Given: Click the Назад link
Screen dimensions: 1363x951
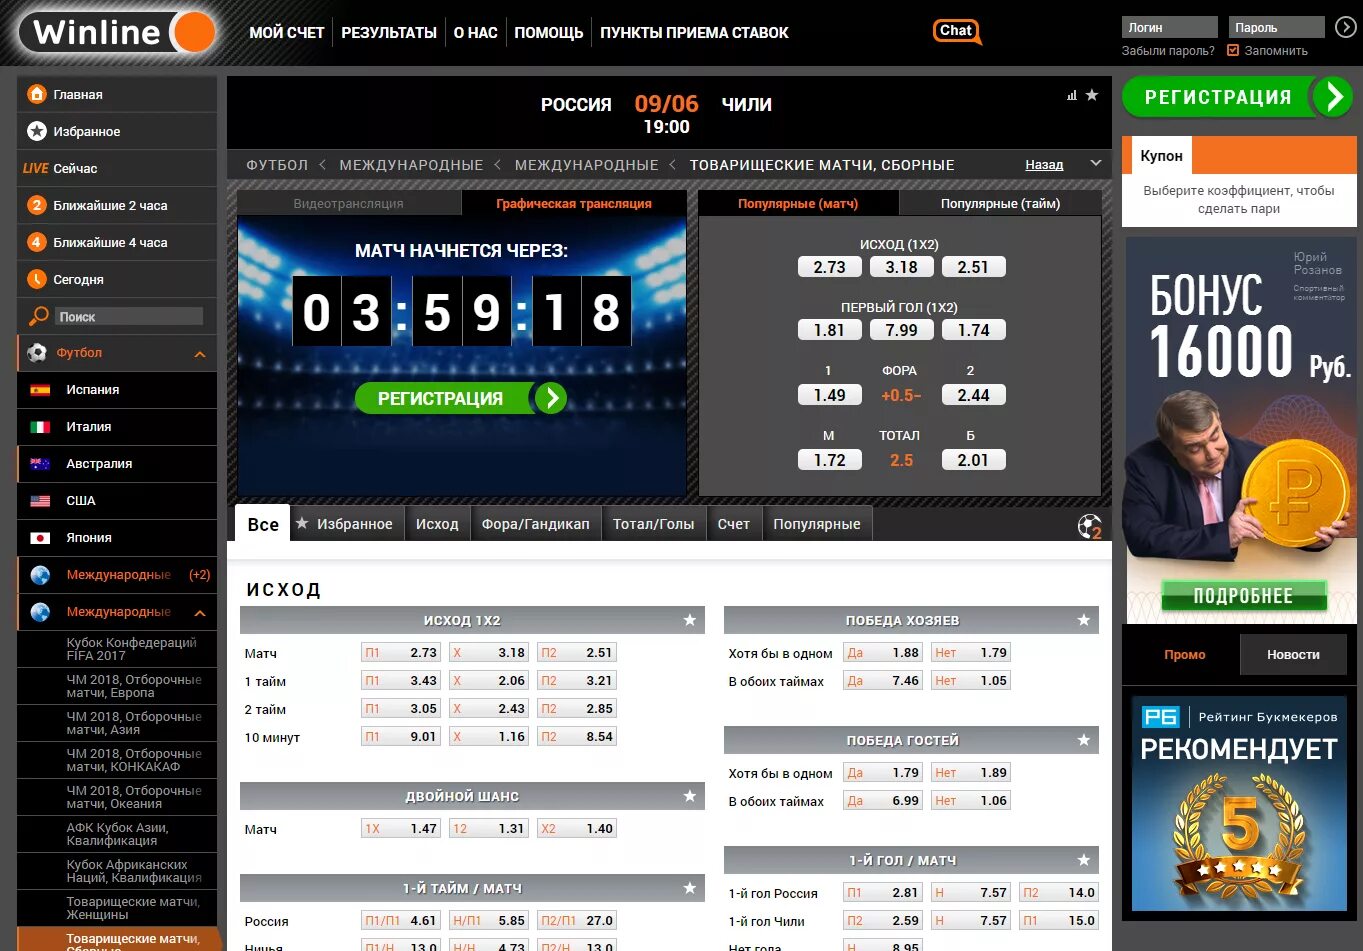Looking at the screenshot, I should click(x=1044, y=164).
